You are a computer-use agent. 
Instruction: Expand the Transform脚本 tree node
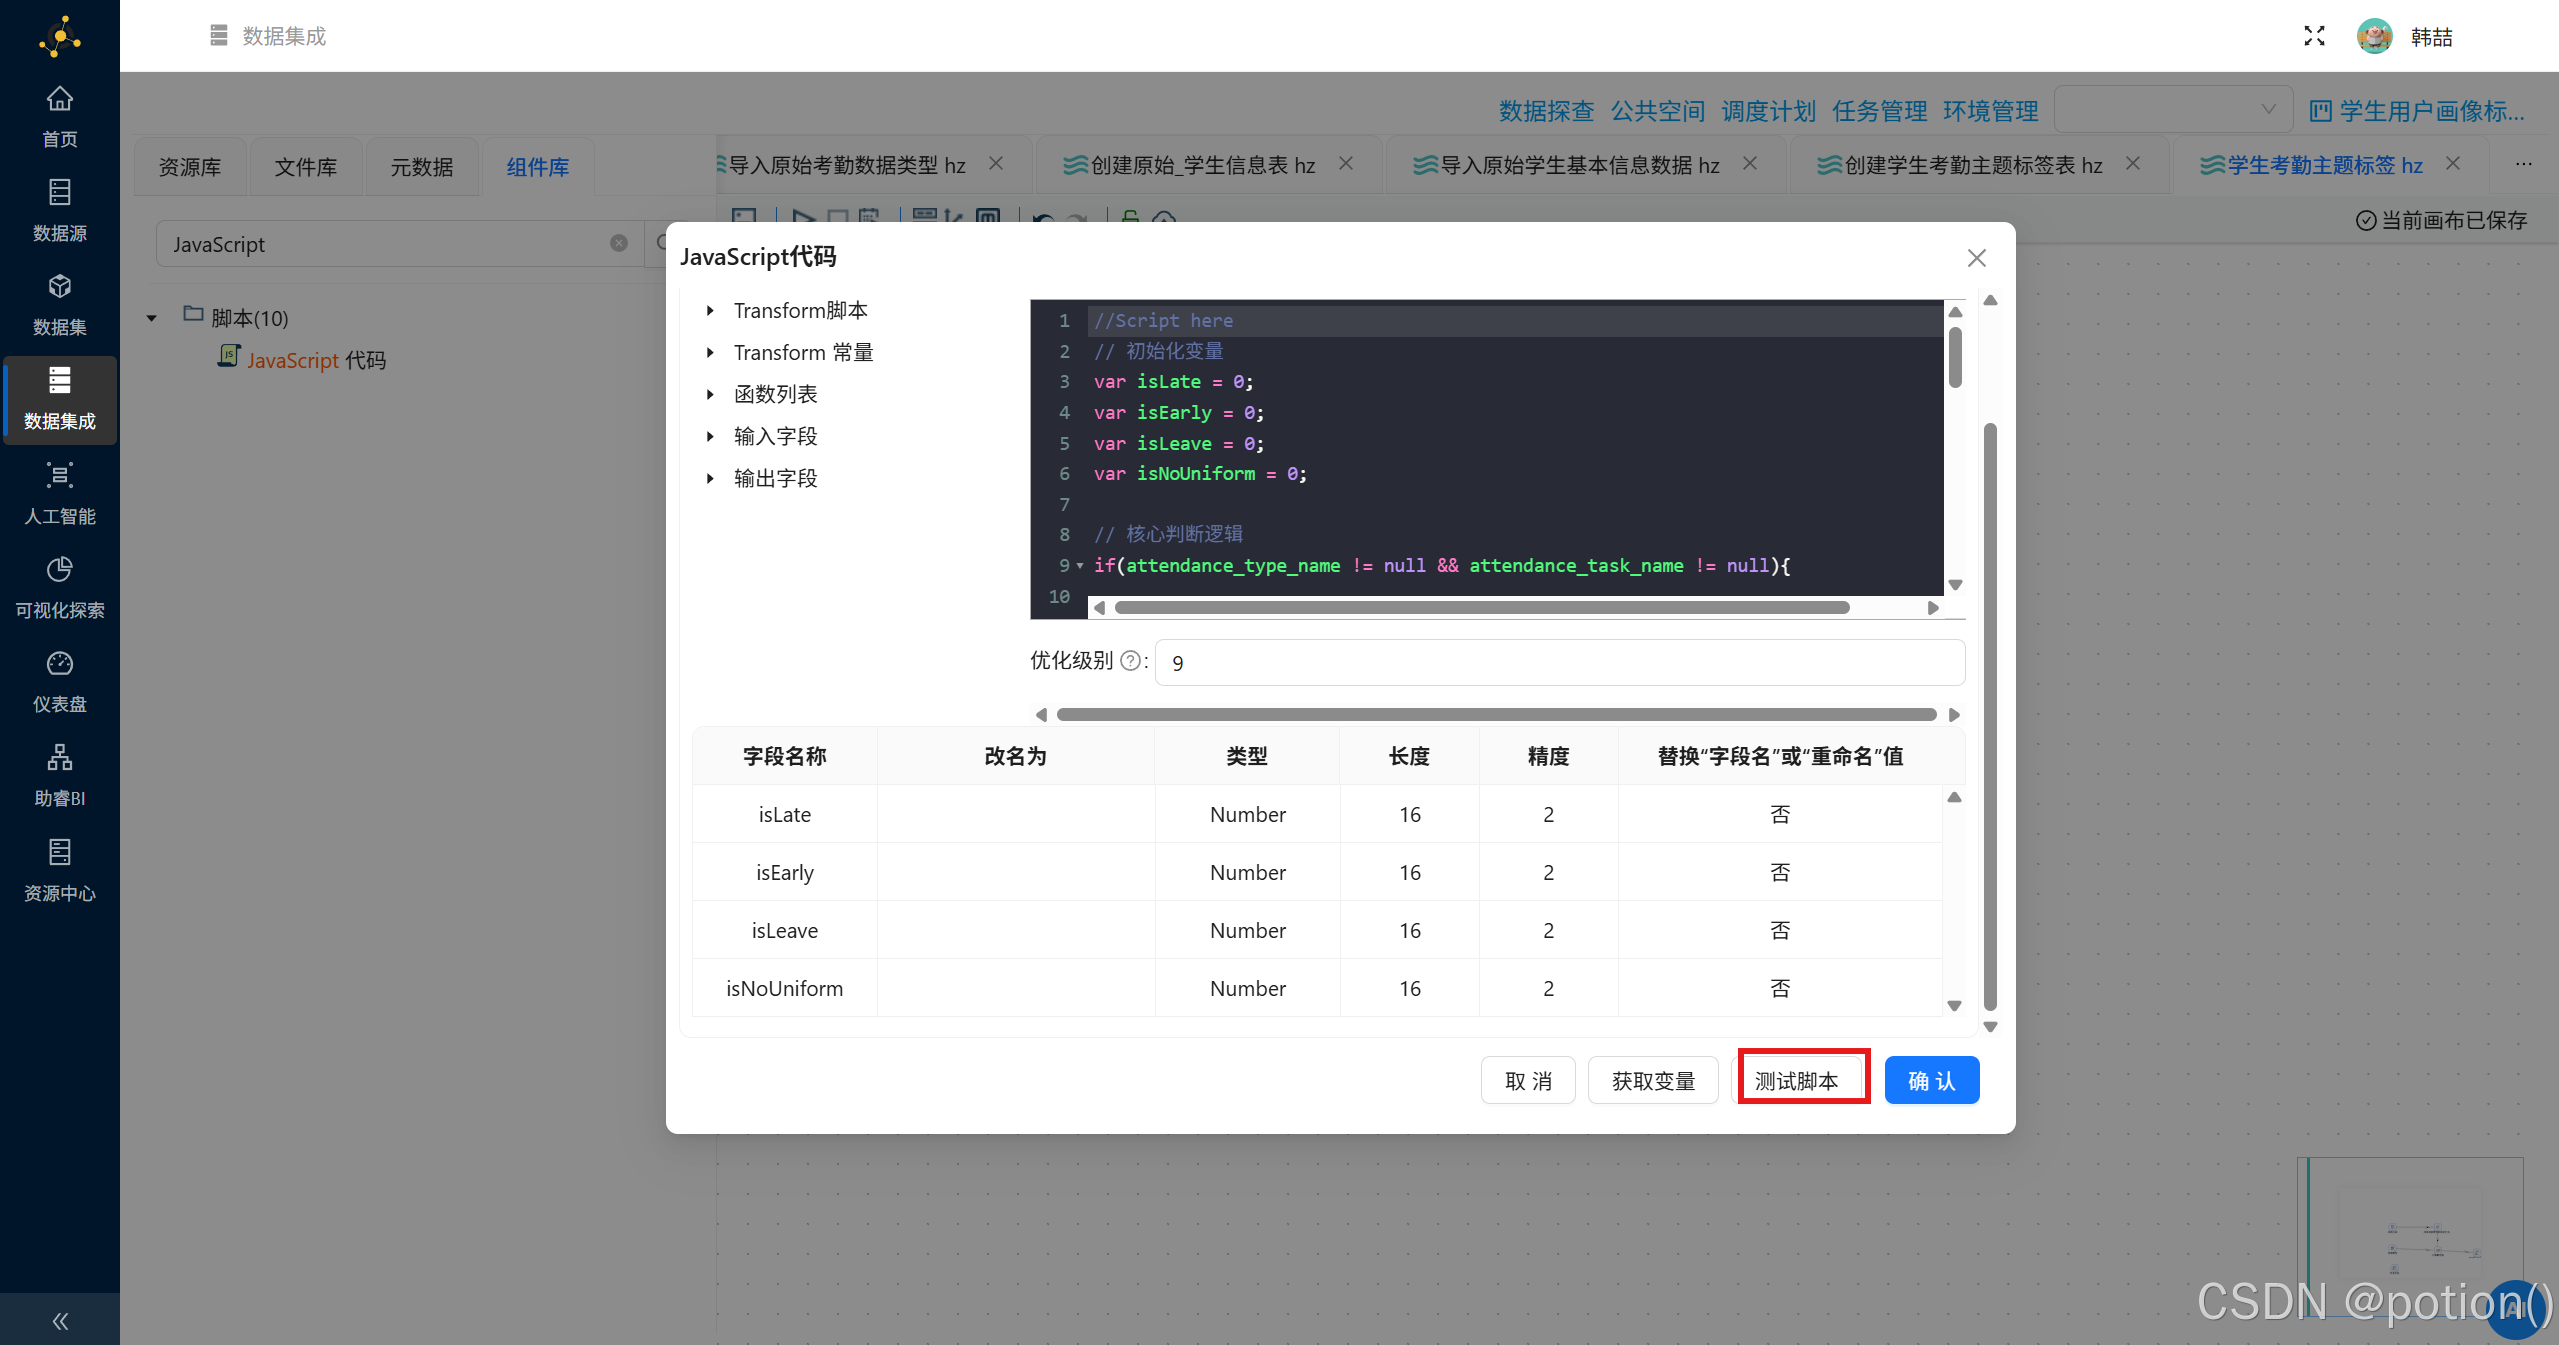pos(710,310)
